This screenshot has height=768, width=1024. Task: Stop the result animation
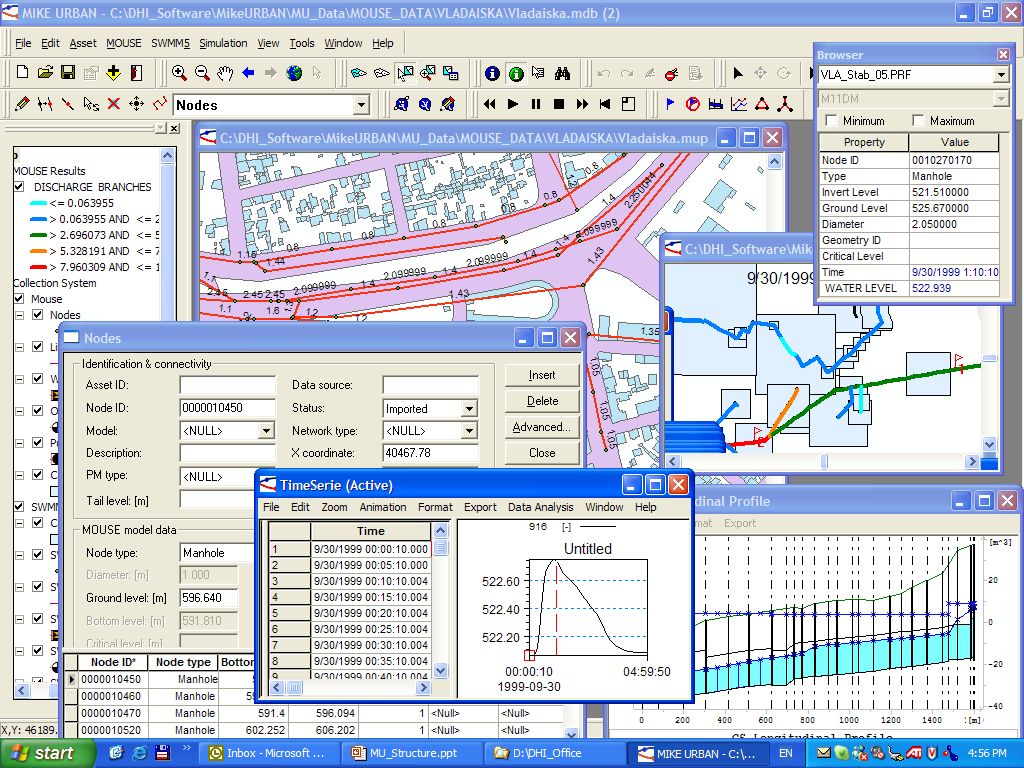558,104
